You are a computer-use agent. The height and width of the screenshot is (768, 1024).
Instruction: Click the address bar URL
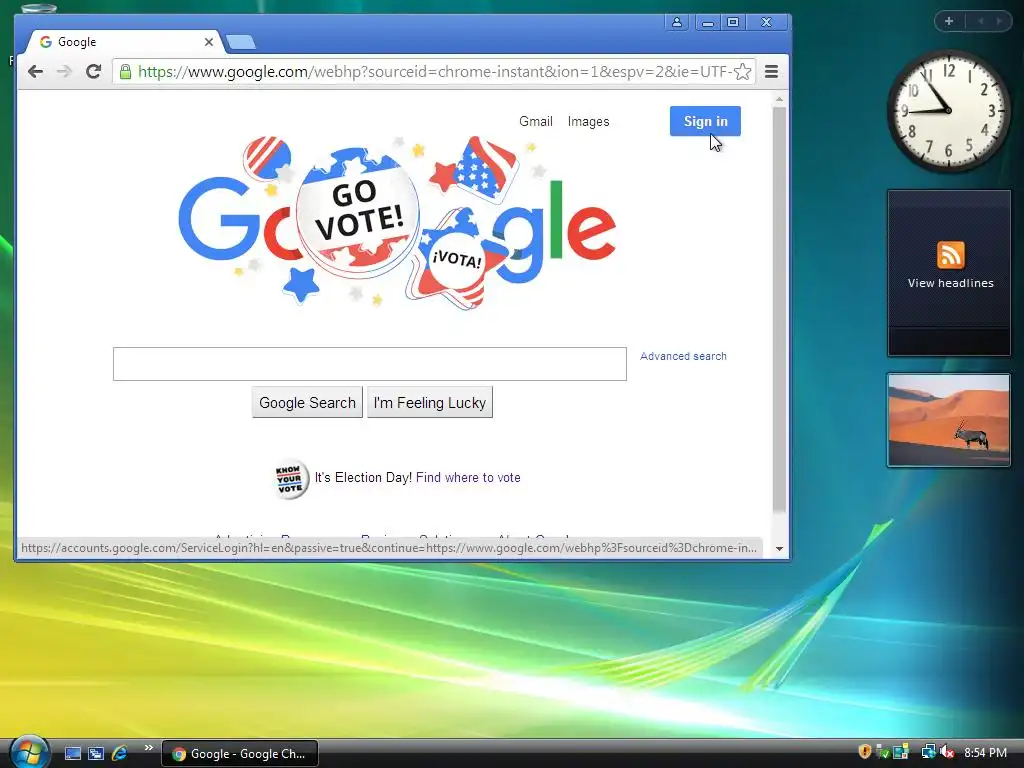tap(434, 72)
